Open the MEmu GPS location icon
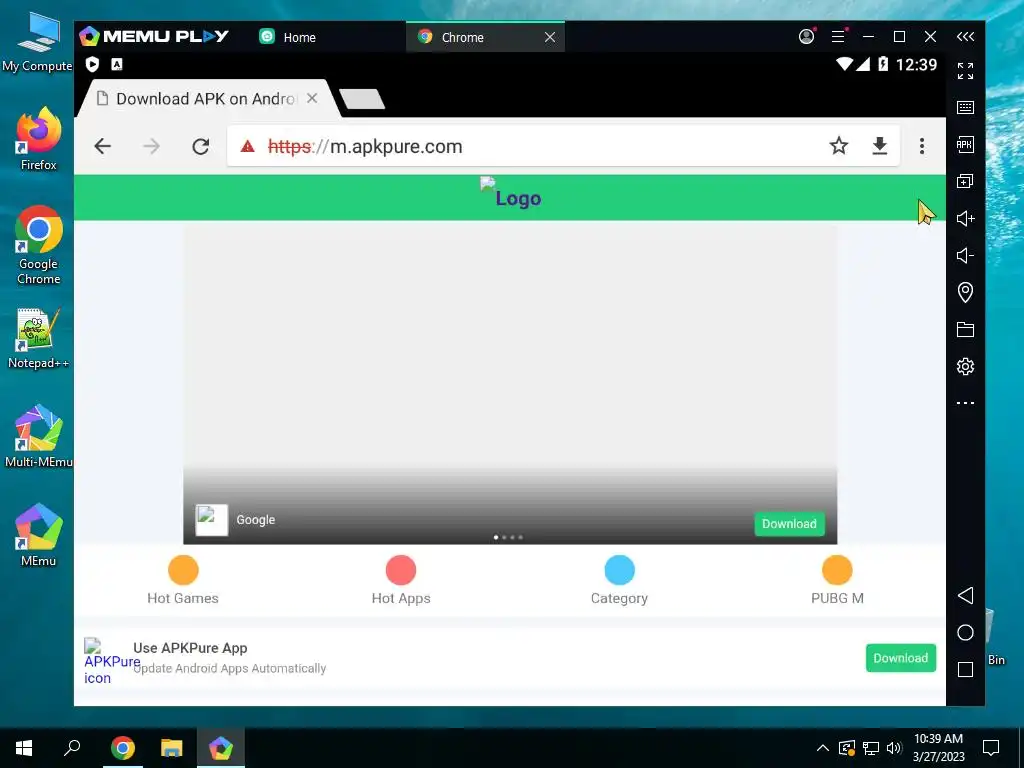Screen dimensions: 1024x768 [x=965, y=292]
